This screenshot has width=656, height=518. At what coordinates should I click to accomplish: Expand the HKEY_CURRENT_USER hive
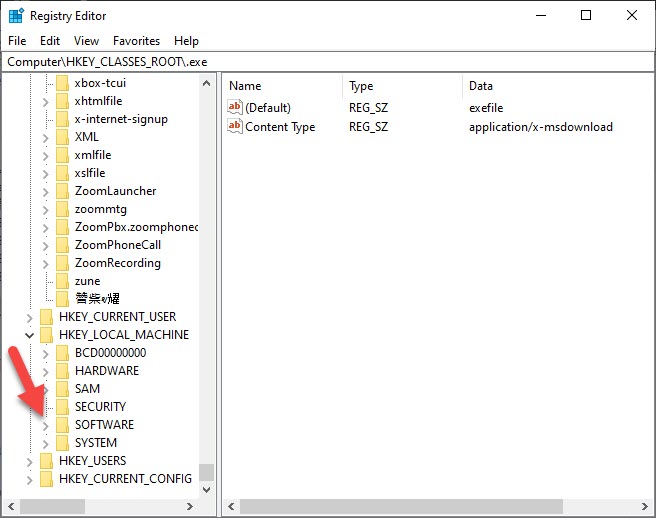click(x=29, y=317)
